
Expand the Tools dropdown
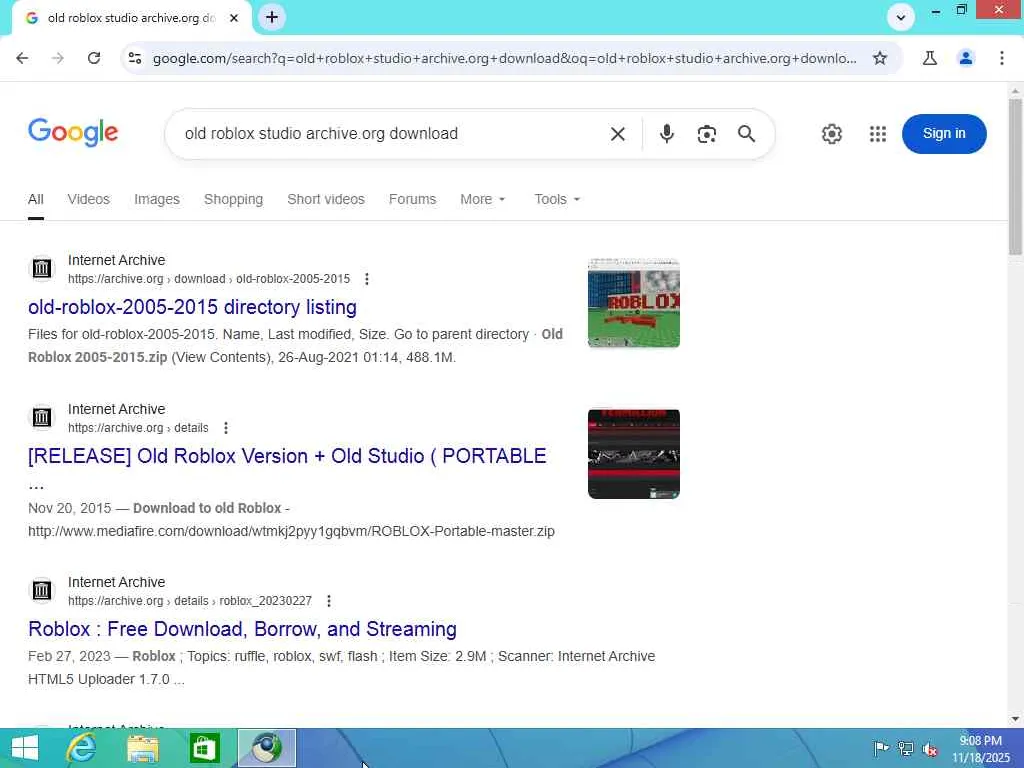pos(557,199)
